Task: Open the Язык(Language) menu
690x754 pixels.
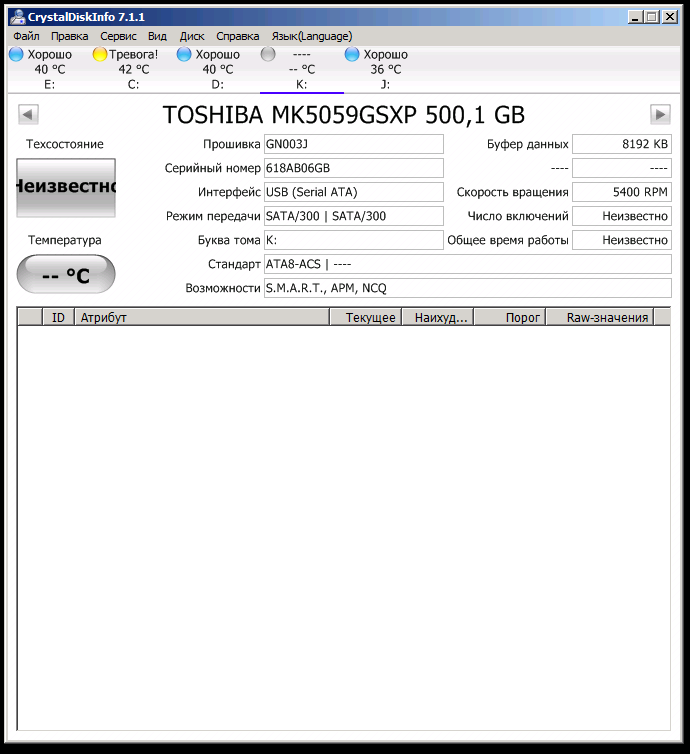Action: 312,36
